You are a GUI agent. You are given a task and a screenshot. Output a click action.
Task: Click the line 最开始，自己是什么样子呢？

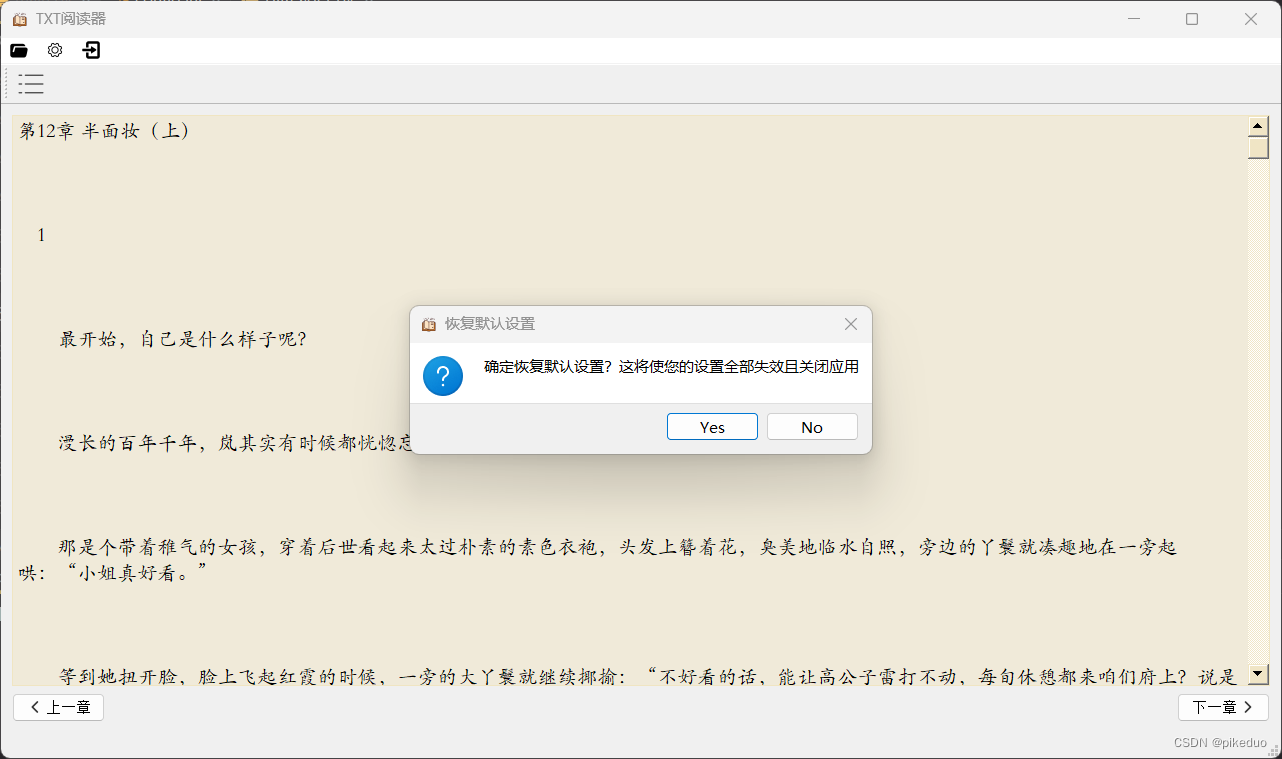point(183,339)
